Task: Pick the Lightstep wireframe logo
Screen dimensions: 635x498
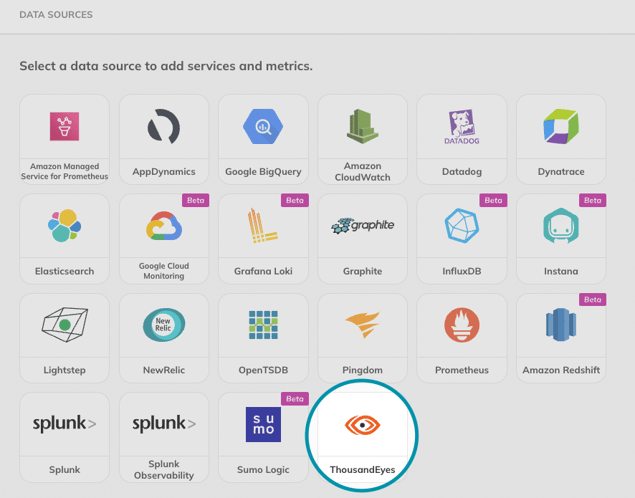Action: tap(64, 325)
